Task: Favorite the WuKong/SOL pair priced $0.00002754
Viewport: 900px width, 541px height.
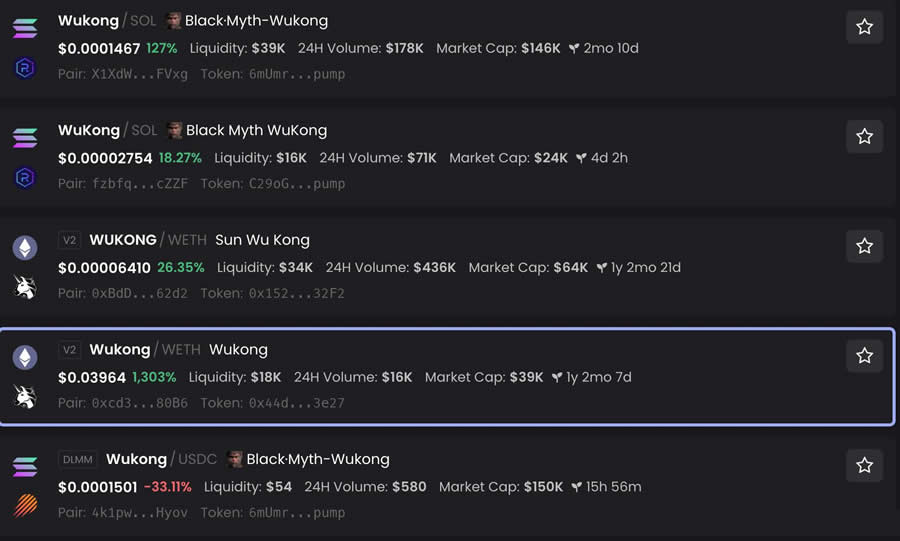Action: pyautogui.click(x=864, y=136)
